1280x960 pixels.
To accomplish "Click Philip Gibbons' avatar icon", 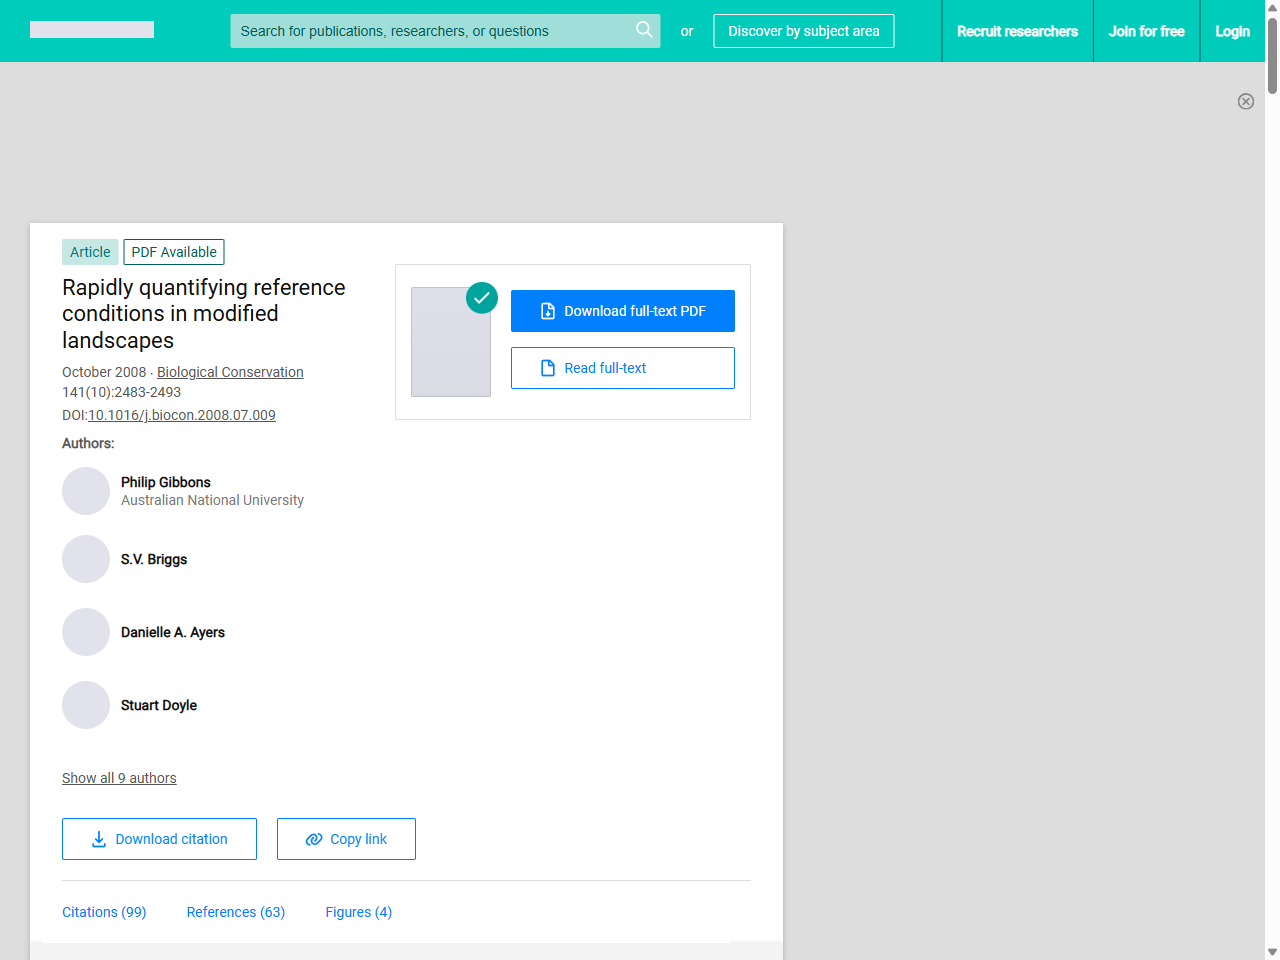I will coord(86,491).
